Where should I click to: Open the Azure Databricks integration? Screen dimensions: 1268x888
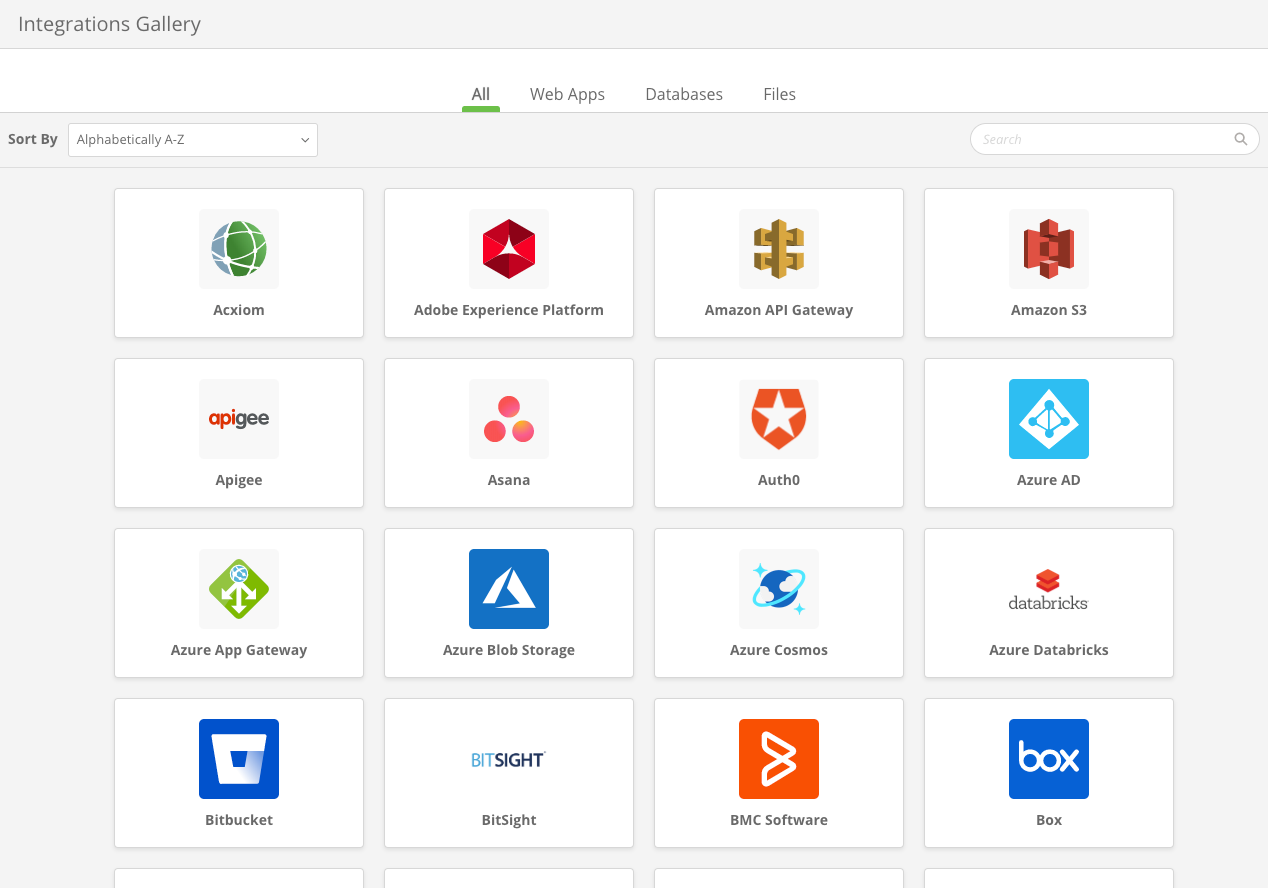tap(1048, 589)
